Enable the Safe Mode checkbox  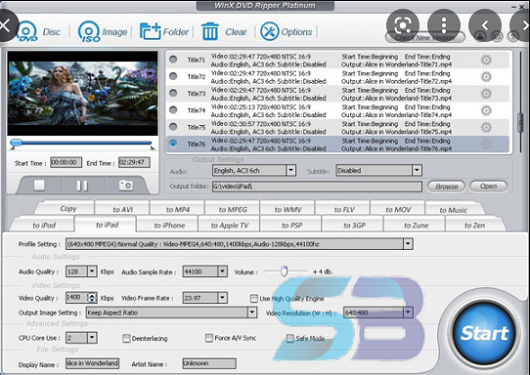(x=290, y=338)
